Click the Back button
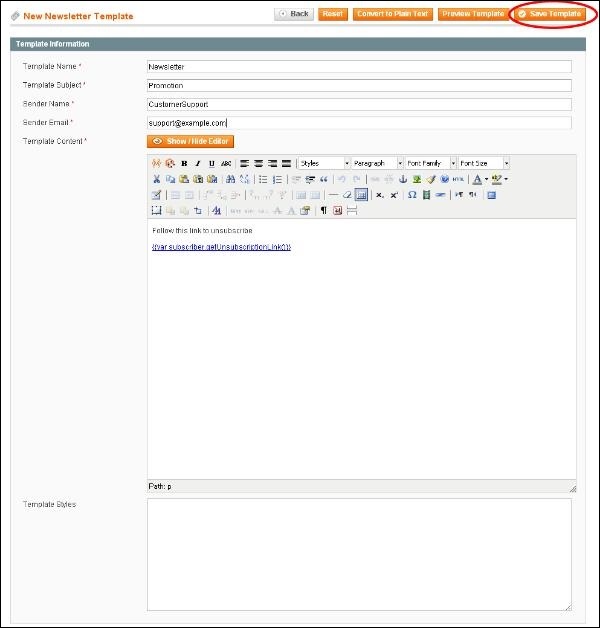This screenshot has width=600, height=628. click(x=294, y=14)
